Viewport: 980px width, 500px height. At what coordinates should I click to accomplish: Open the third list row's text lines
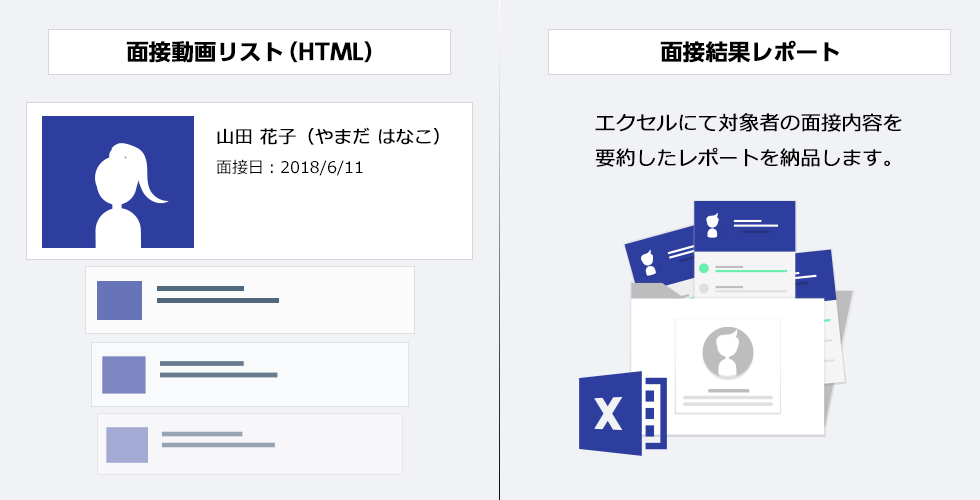(x=218, y=439)
